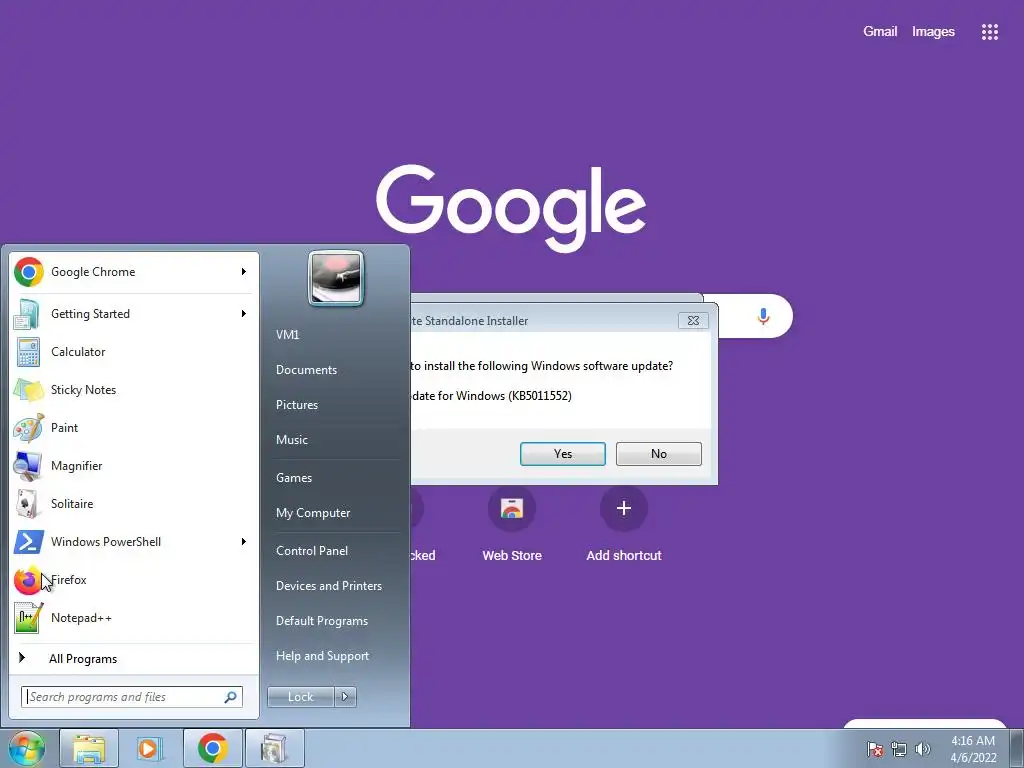Image resolution: width=1024 pixels, height=768 pixels.
Task: Click the Add shortcut plus icon
Action: pos(624,508)
